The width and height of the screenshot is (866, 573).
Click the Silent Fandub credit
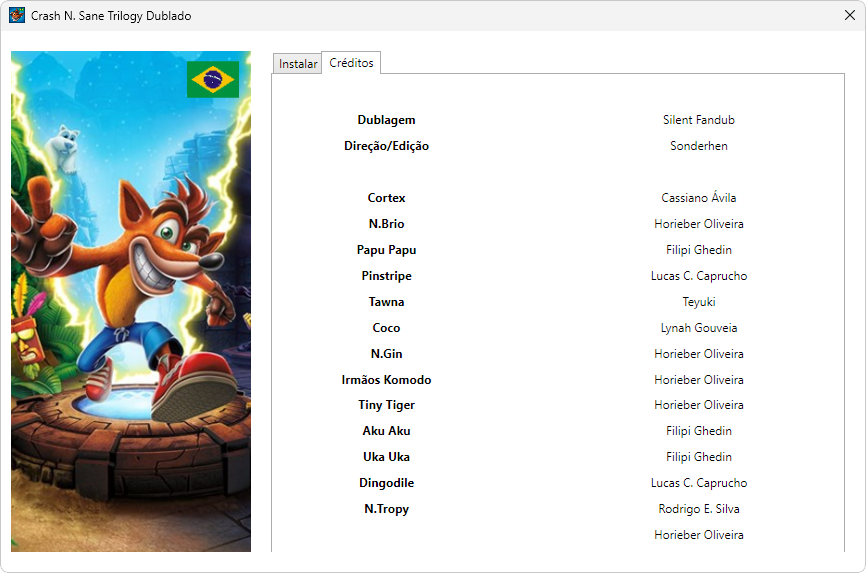coord(699,120)
